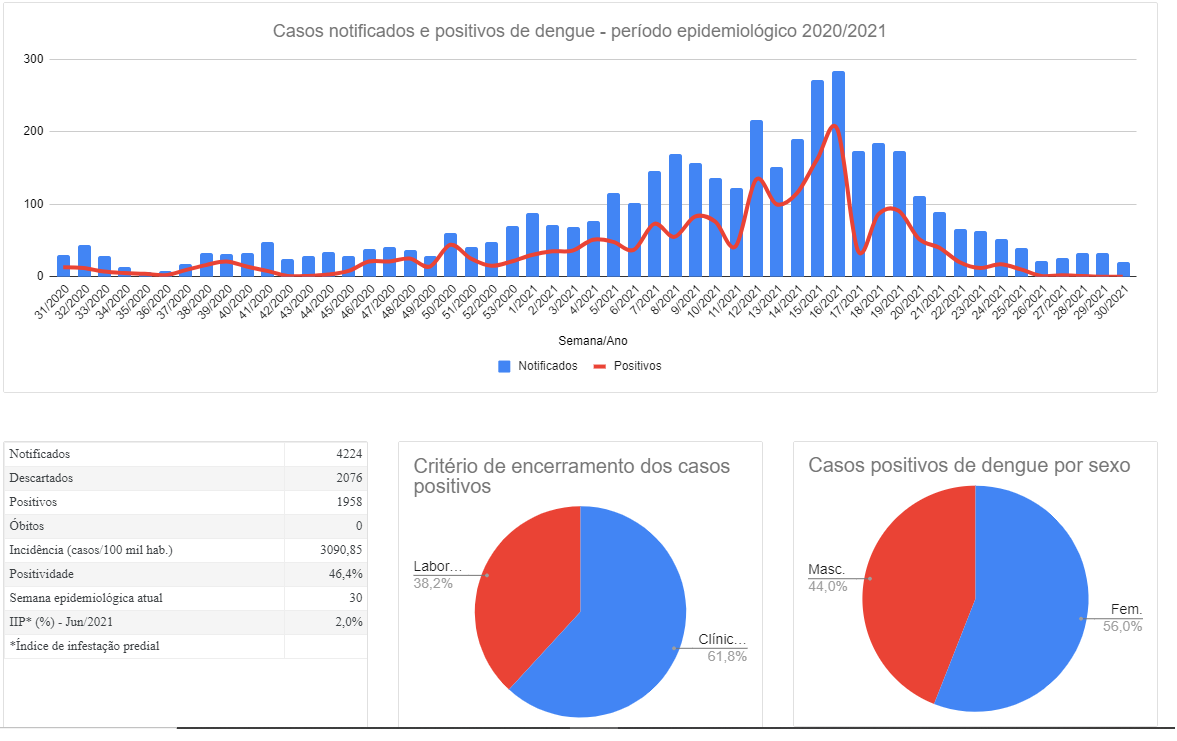This screenshot has height=741, width=1177.
Task: Click the blue Clínic… slice in the critério chart
Action: click(x=620, y=630)
